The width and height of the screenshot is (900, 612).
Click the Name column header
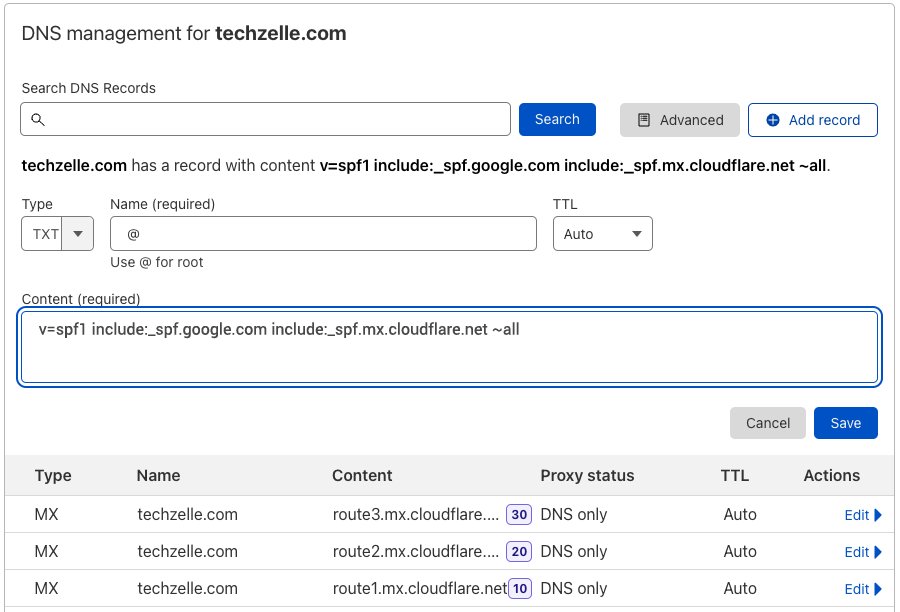pos(158,475)
